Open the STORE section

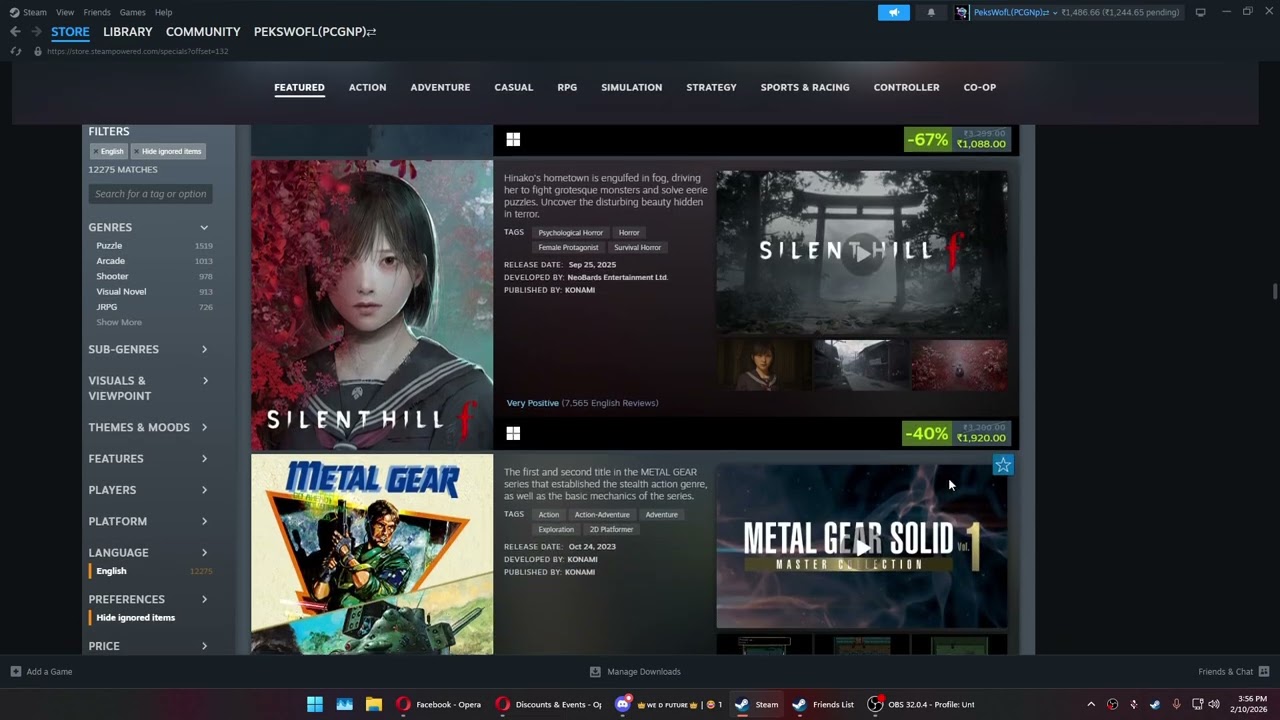click(70, 32)
